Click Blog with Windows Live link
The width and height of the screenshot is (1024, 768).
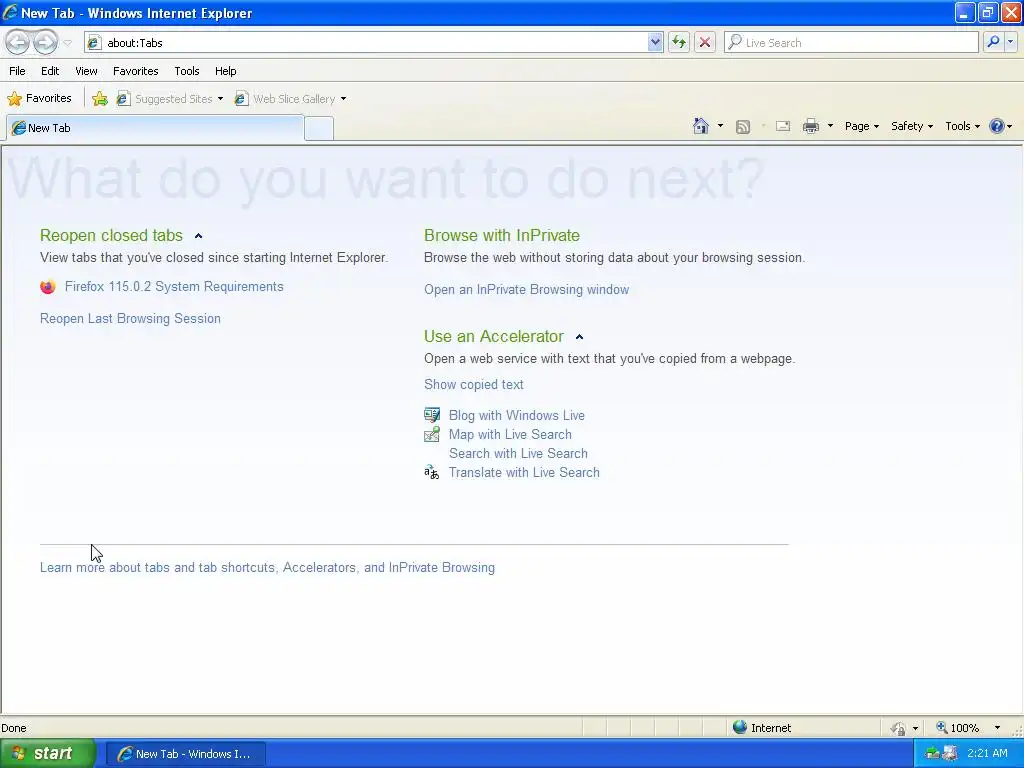517,415
